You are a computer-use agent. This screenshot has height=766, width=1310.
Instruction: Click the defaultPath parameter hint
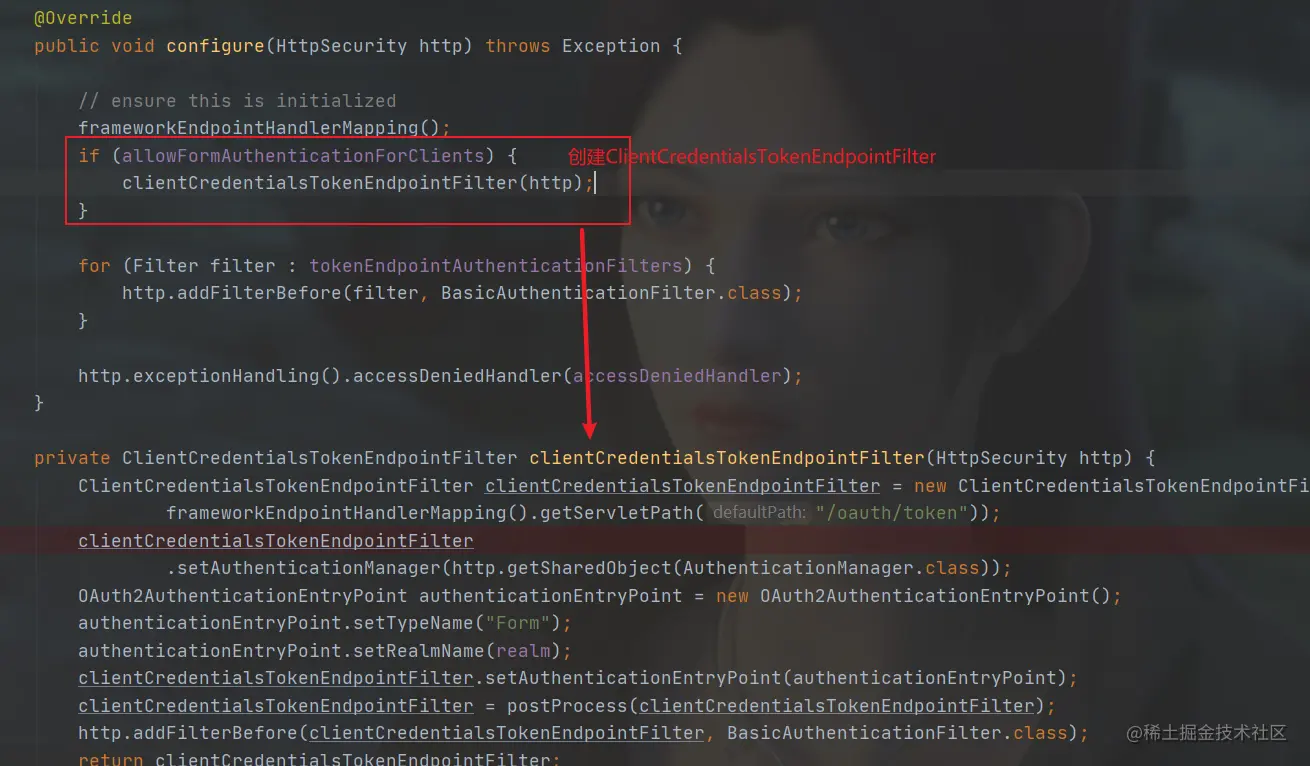pos(759,513)
